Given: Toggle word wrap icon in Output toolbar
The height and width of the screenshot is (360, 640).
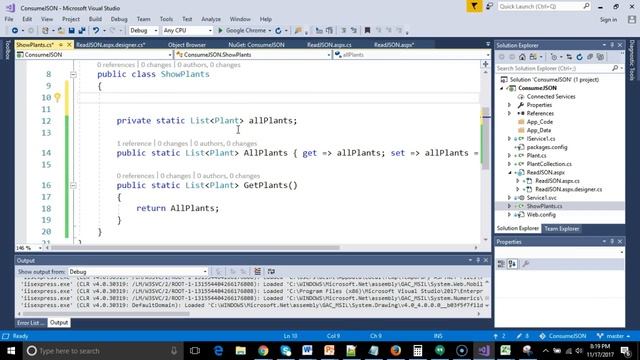Looking at the screenshot, I should (271, 271).
